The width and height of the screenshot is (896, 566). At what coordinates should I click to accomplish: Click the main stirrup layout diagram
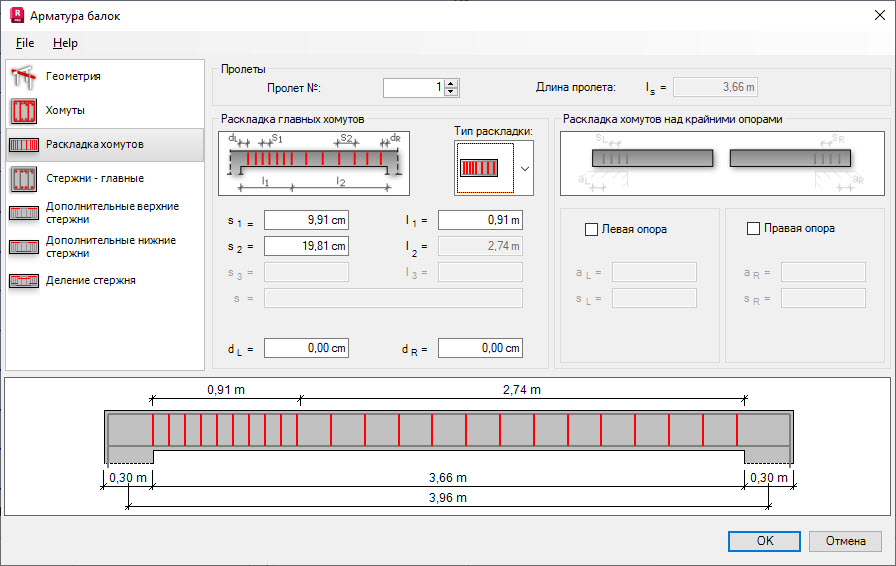click(314, 164)
